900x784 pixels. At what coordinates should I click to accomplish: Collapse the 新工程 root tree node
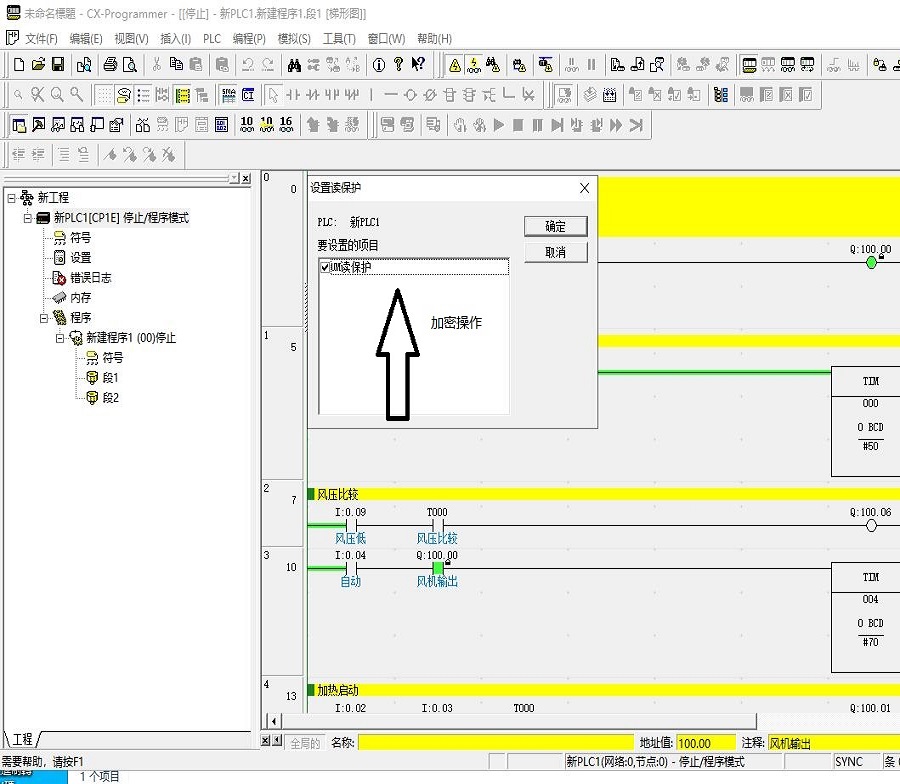tap(12, 198)
